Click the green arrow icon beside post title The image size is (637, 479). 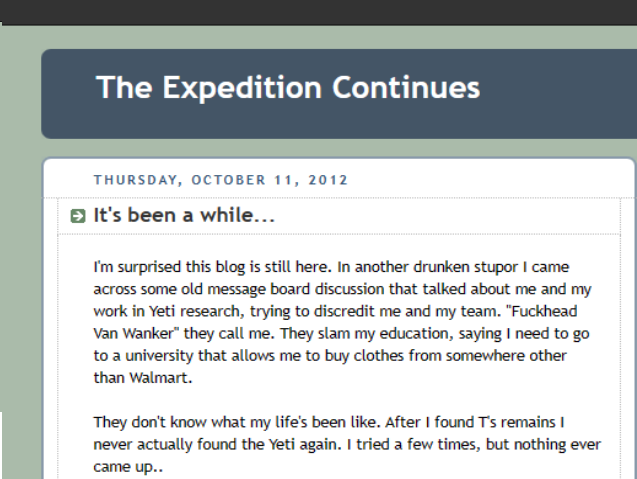click(x=78, y=216)
